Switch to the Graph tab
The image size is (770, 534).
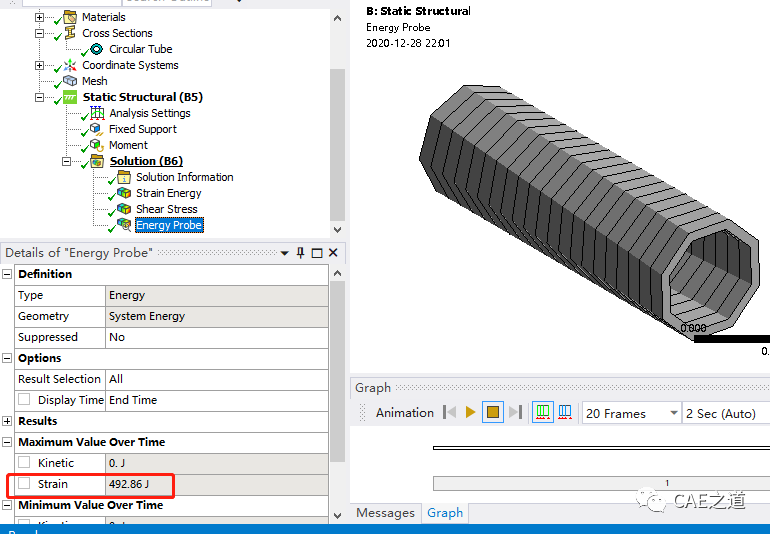(x=445, y=513)
